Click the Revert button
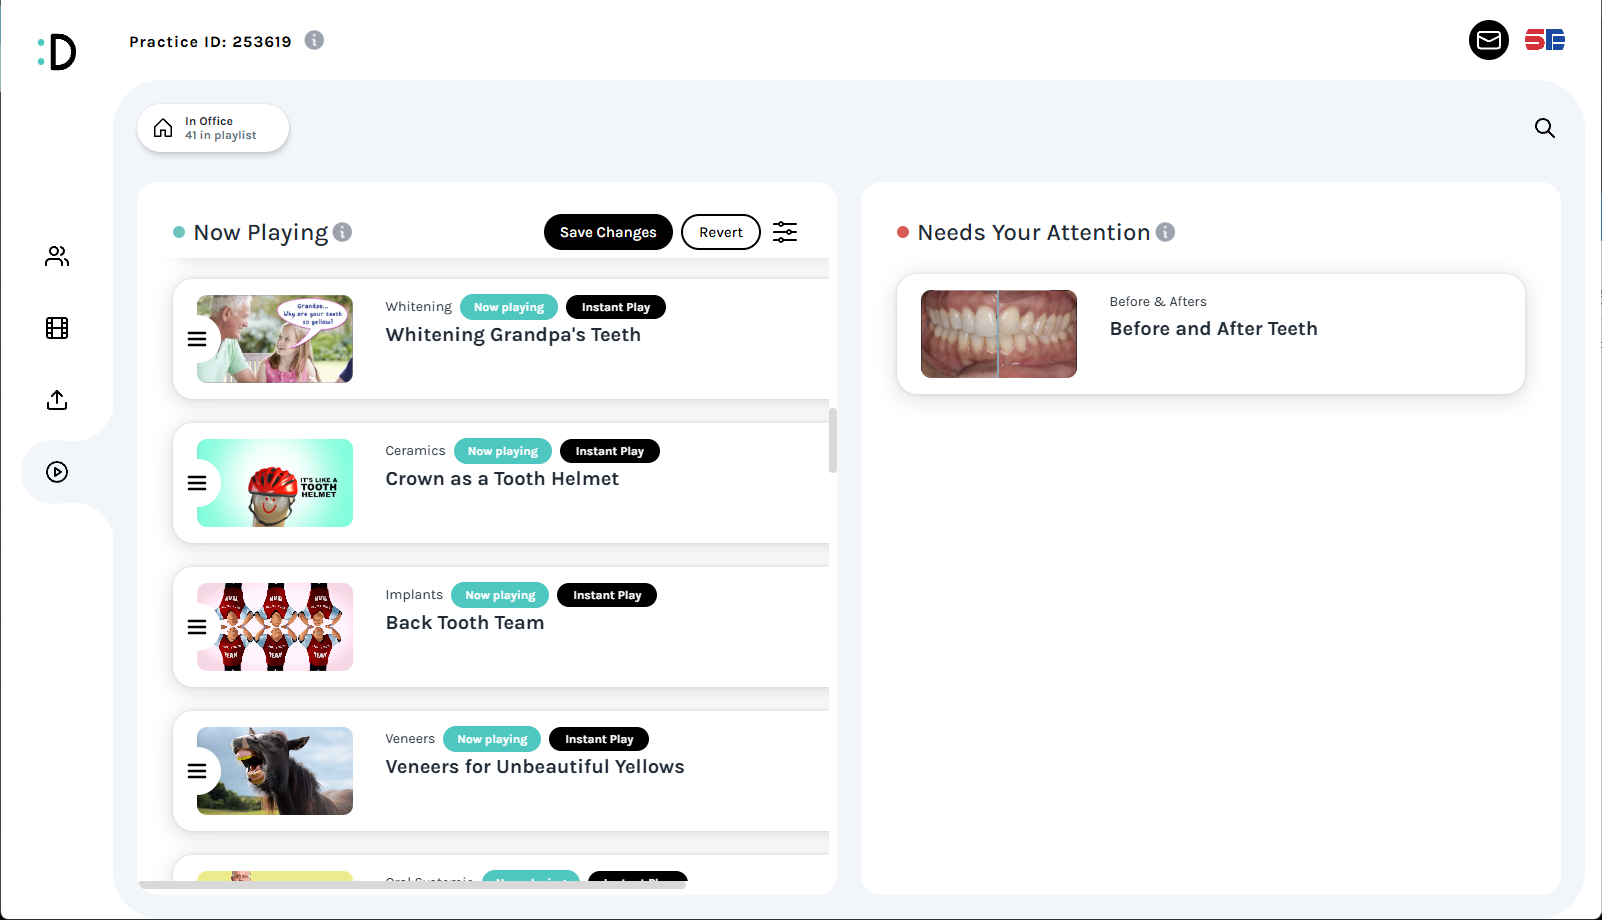 pos(721,232)
